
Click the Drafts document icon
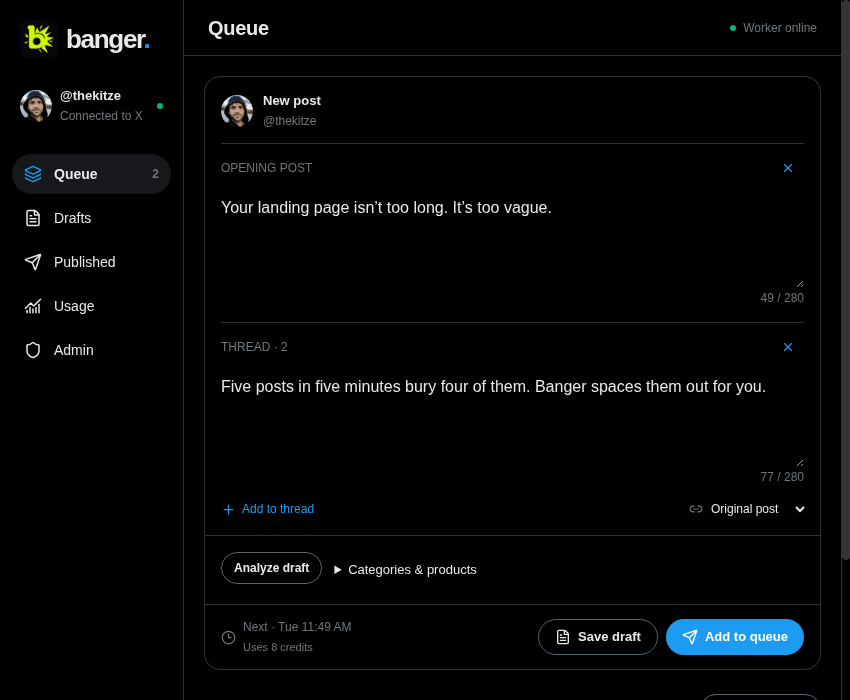pyautogui.click(x=33, y=218)
